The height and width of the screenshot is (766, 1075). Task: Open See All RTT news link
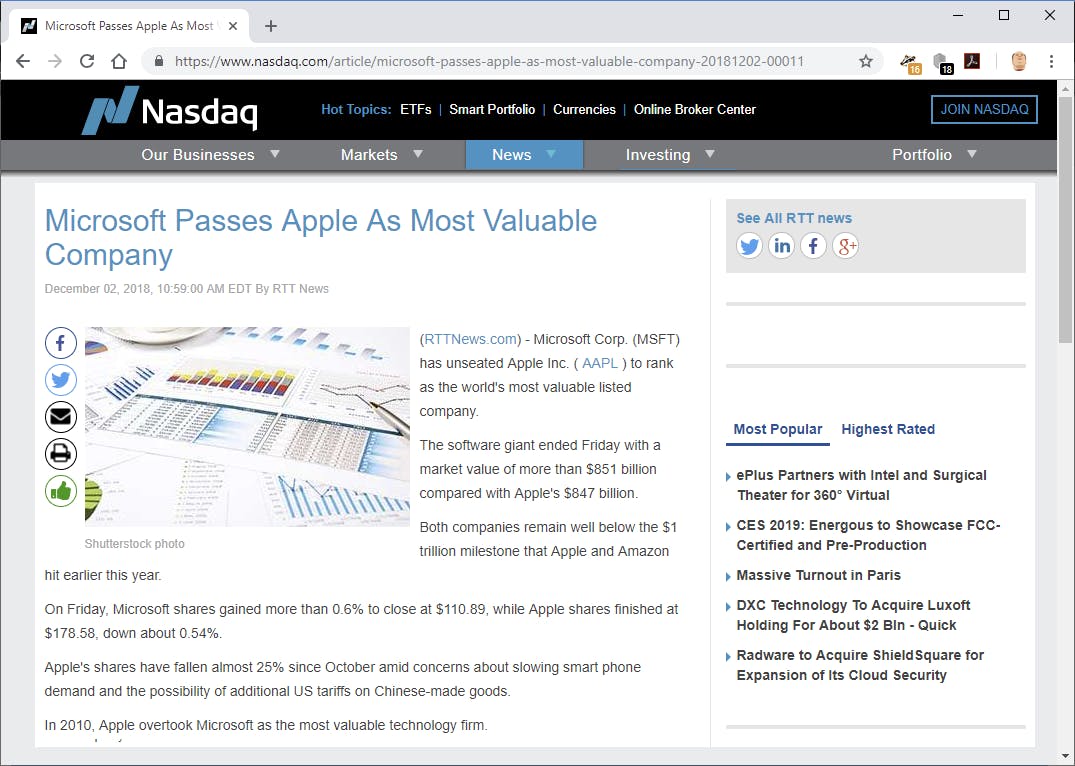794,218
